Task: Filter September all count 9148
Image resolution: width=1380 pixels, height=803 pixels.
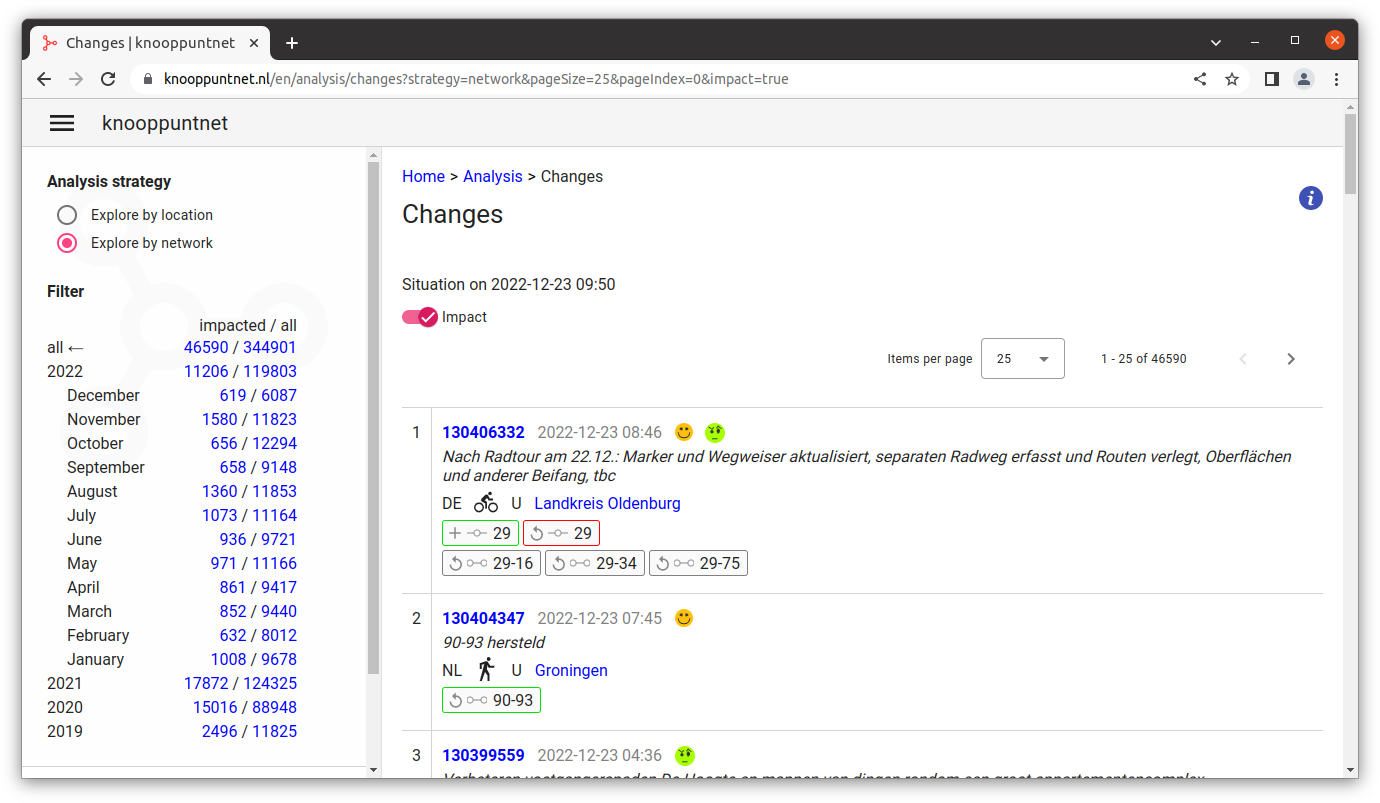Action: [279, 467]
